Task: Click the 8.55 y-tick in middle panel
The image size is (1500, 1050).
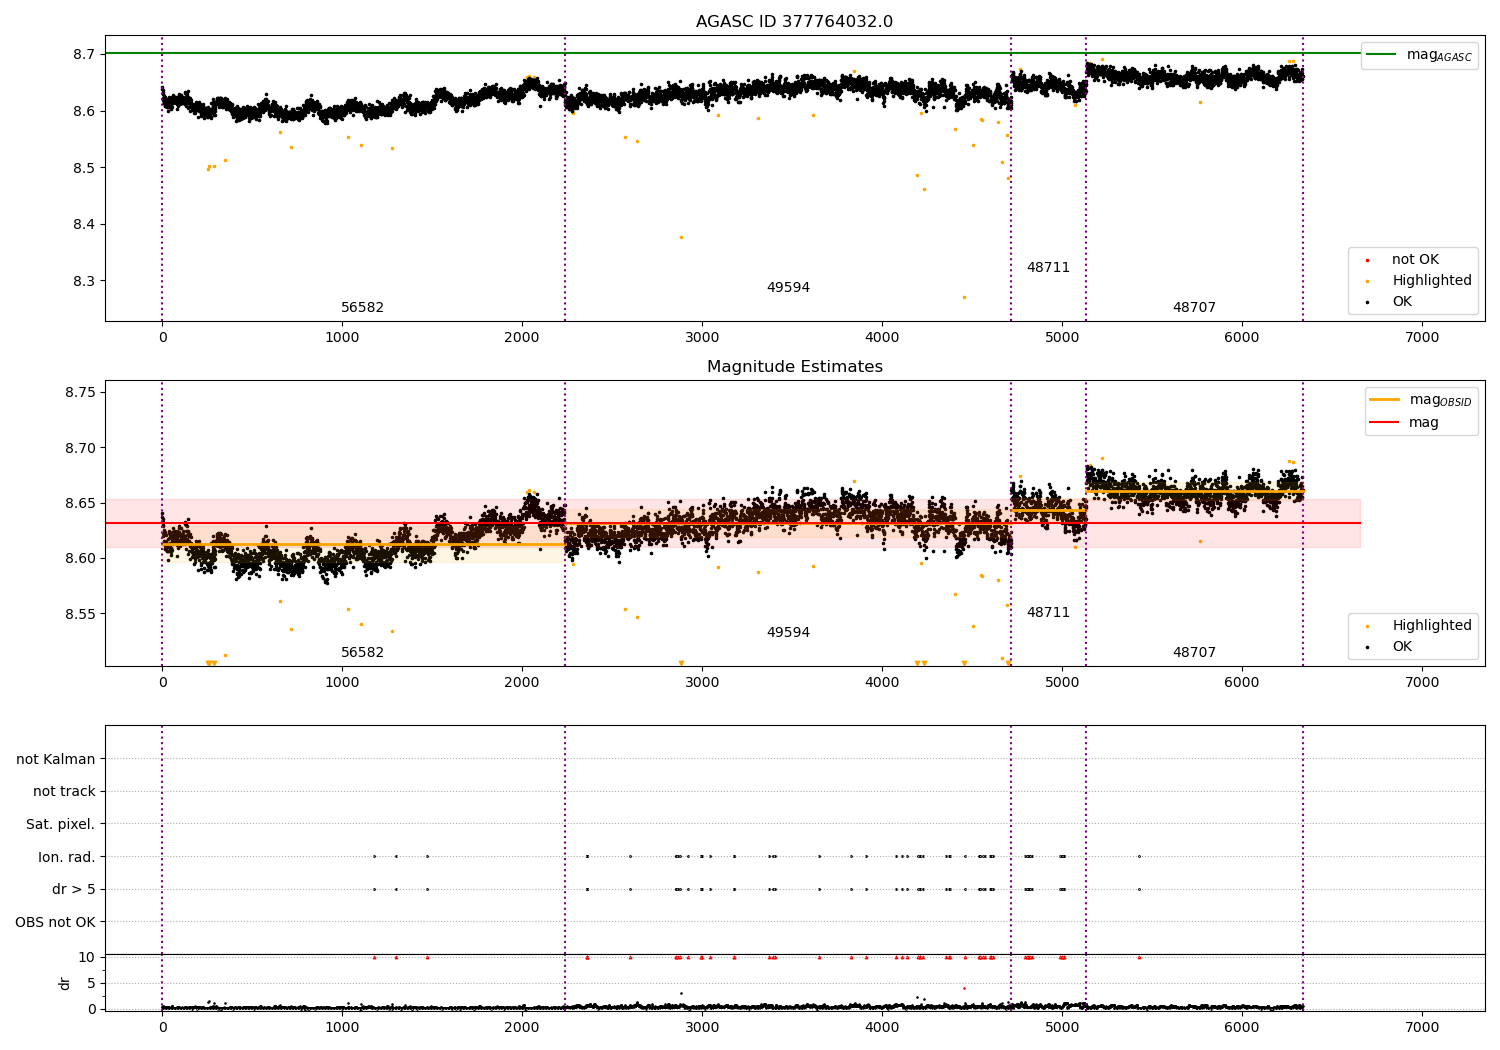Action: (x=80, y=614)
